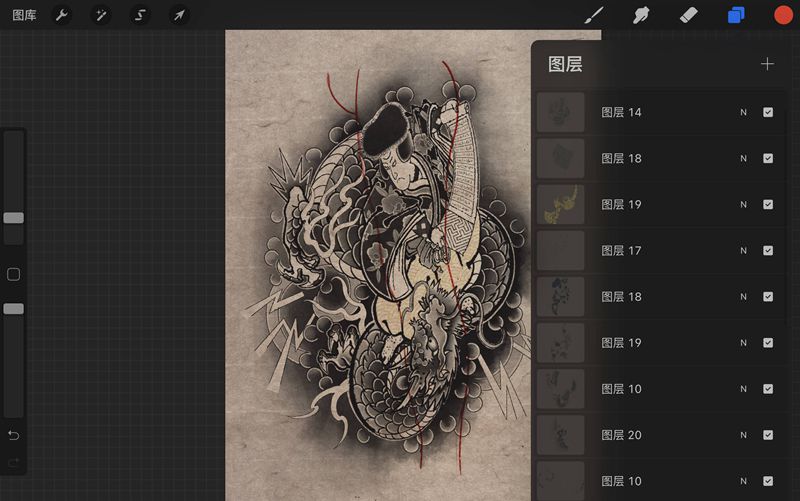Select the Eraser tool
This screenshot has height=501, width=800.
click(688, 15)
